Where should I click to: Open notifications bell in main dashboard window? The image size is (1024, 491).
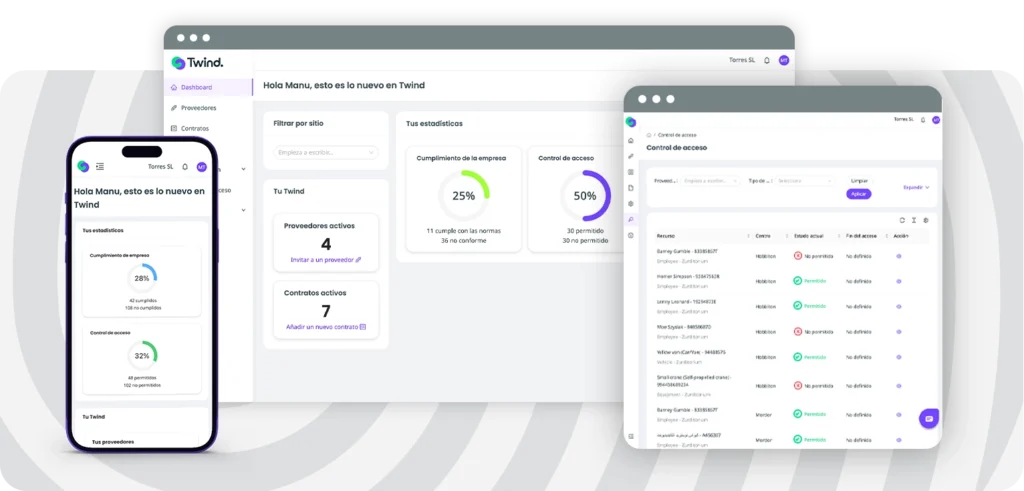[x=767, y=60]
